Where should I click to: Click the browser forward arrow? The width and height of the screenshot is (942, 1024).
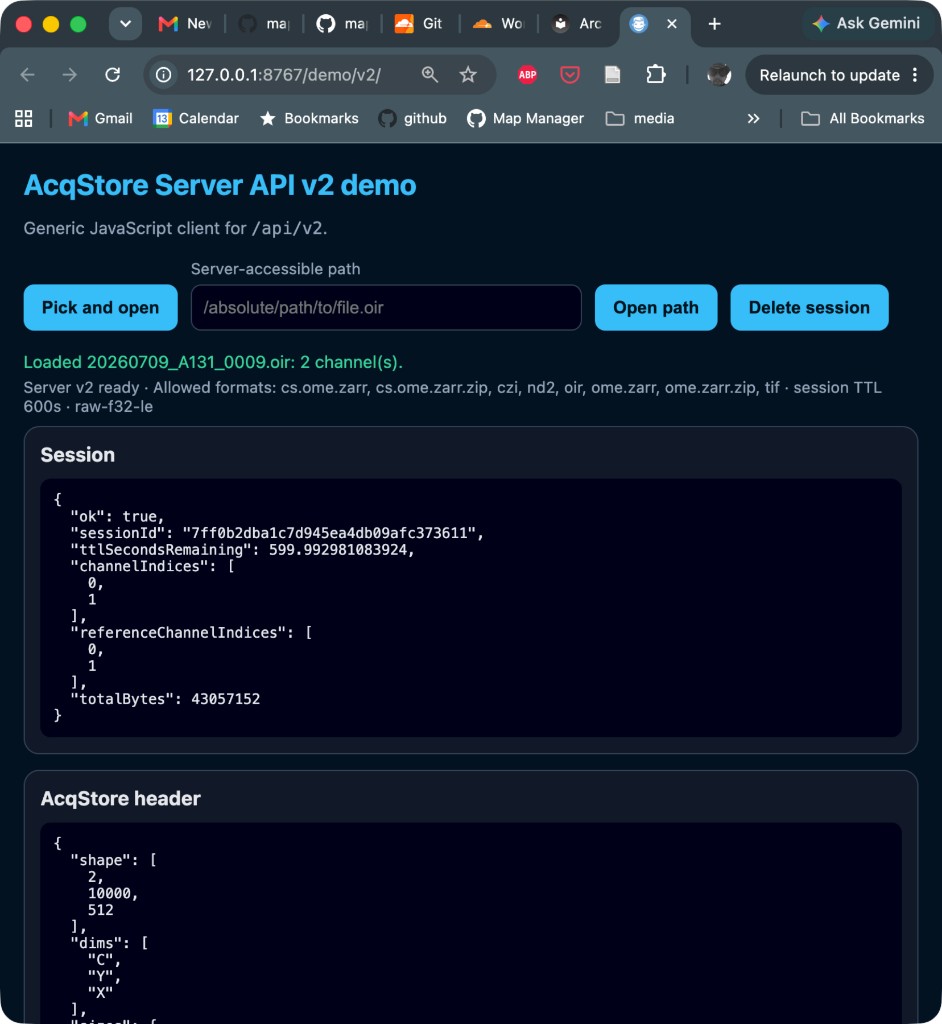click(69, 75)
